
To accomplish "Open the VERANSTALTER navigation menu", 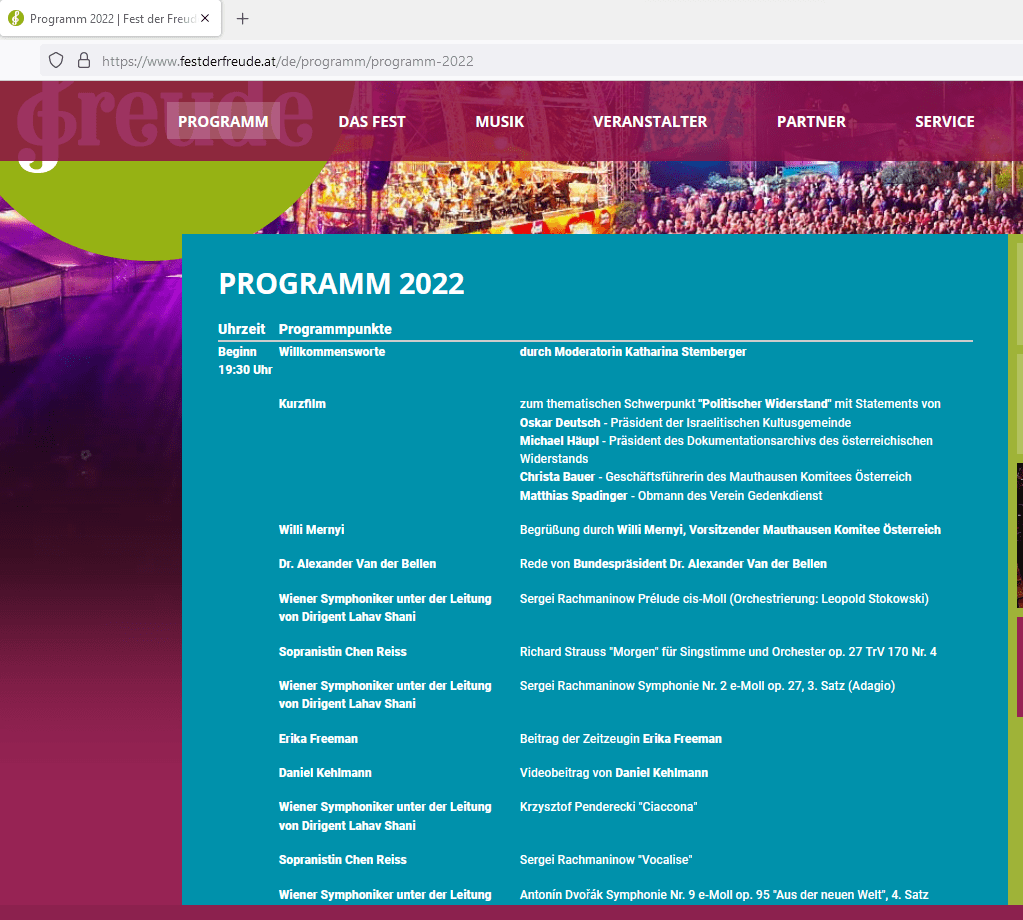I will 650,122.
